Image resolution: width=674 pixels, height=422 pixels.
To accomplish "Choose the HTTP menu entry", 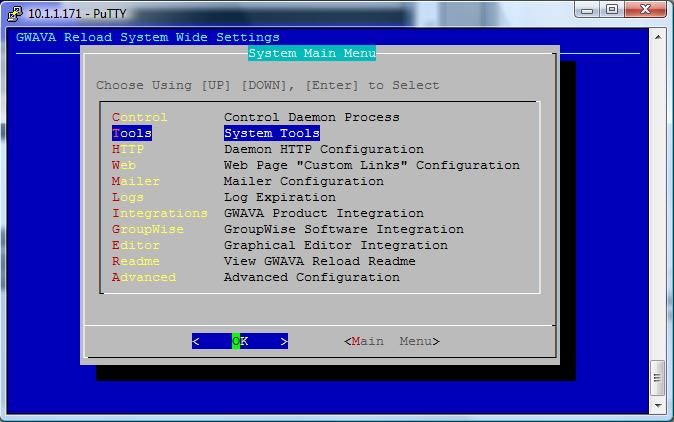I will coord(128,149).
